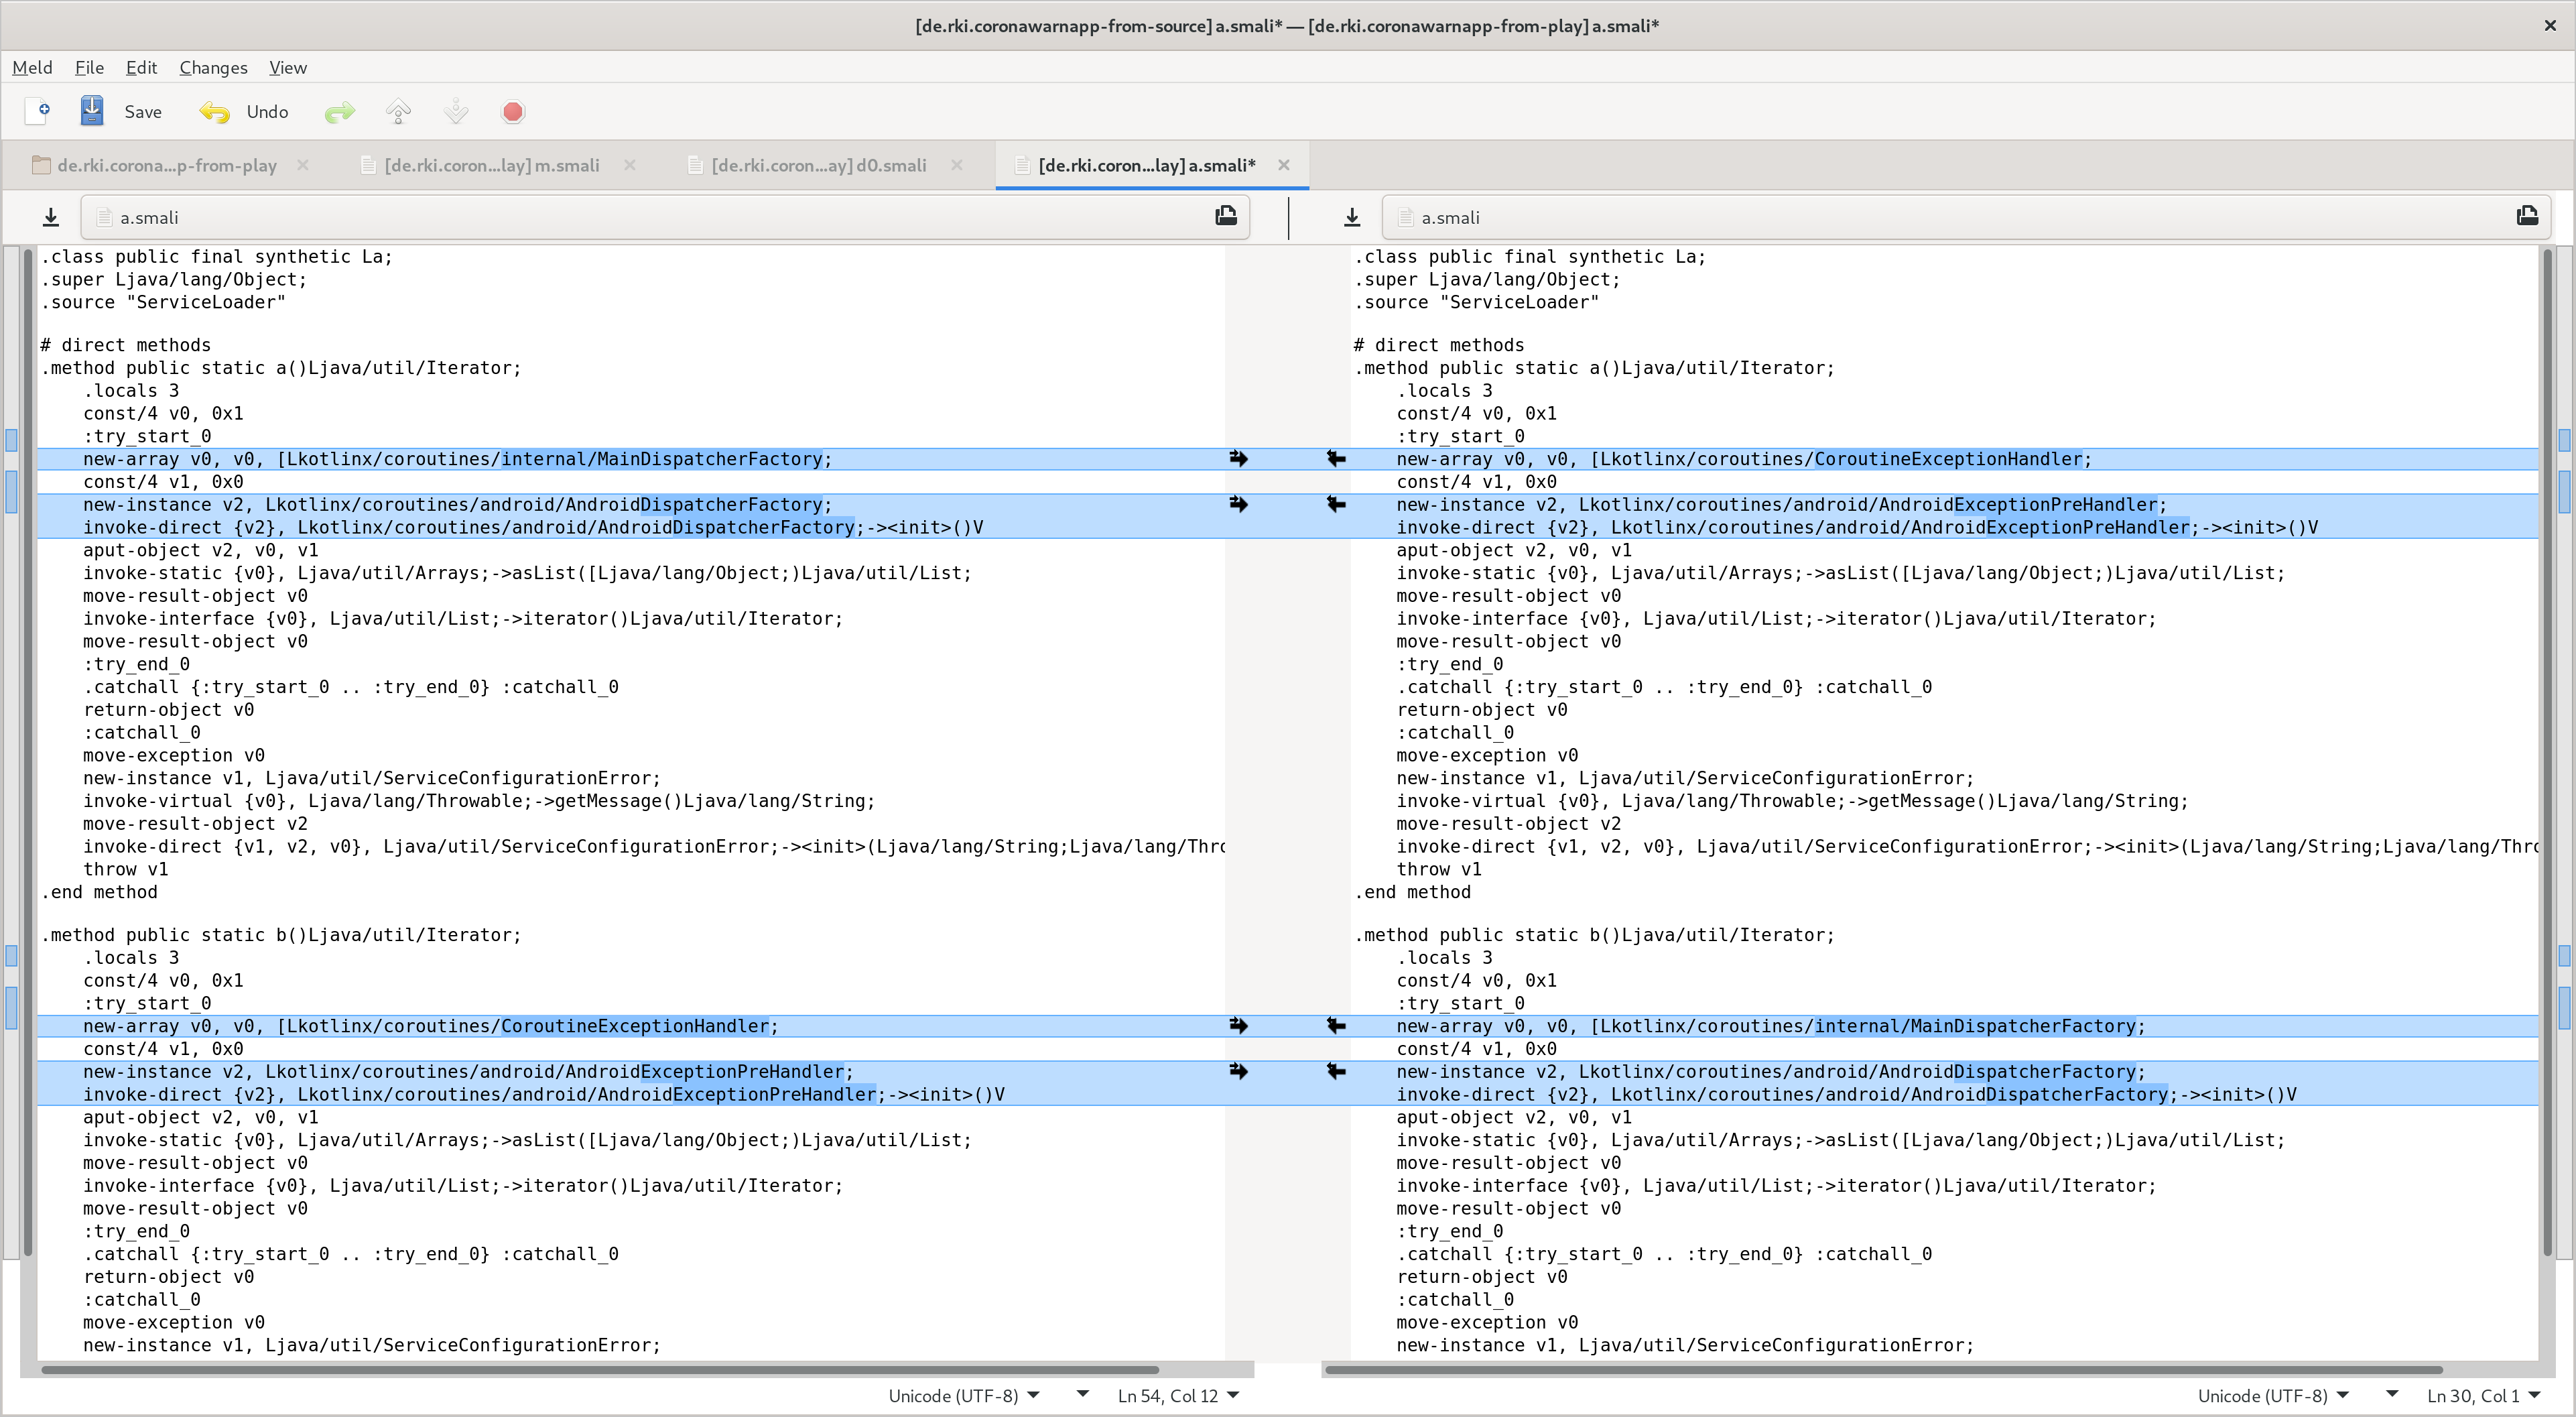Click left '.method public static b()' line
Screen dimensions: 2576x1417
[x=281, y=935]
